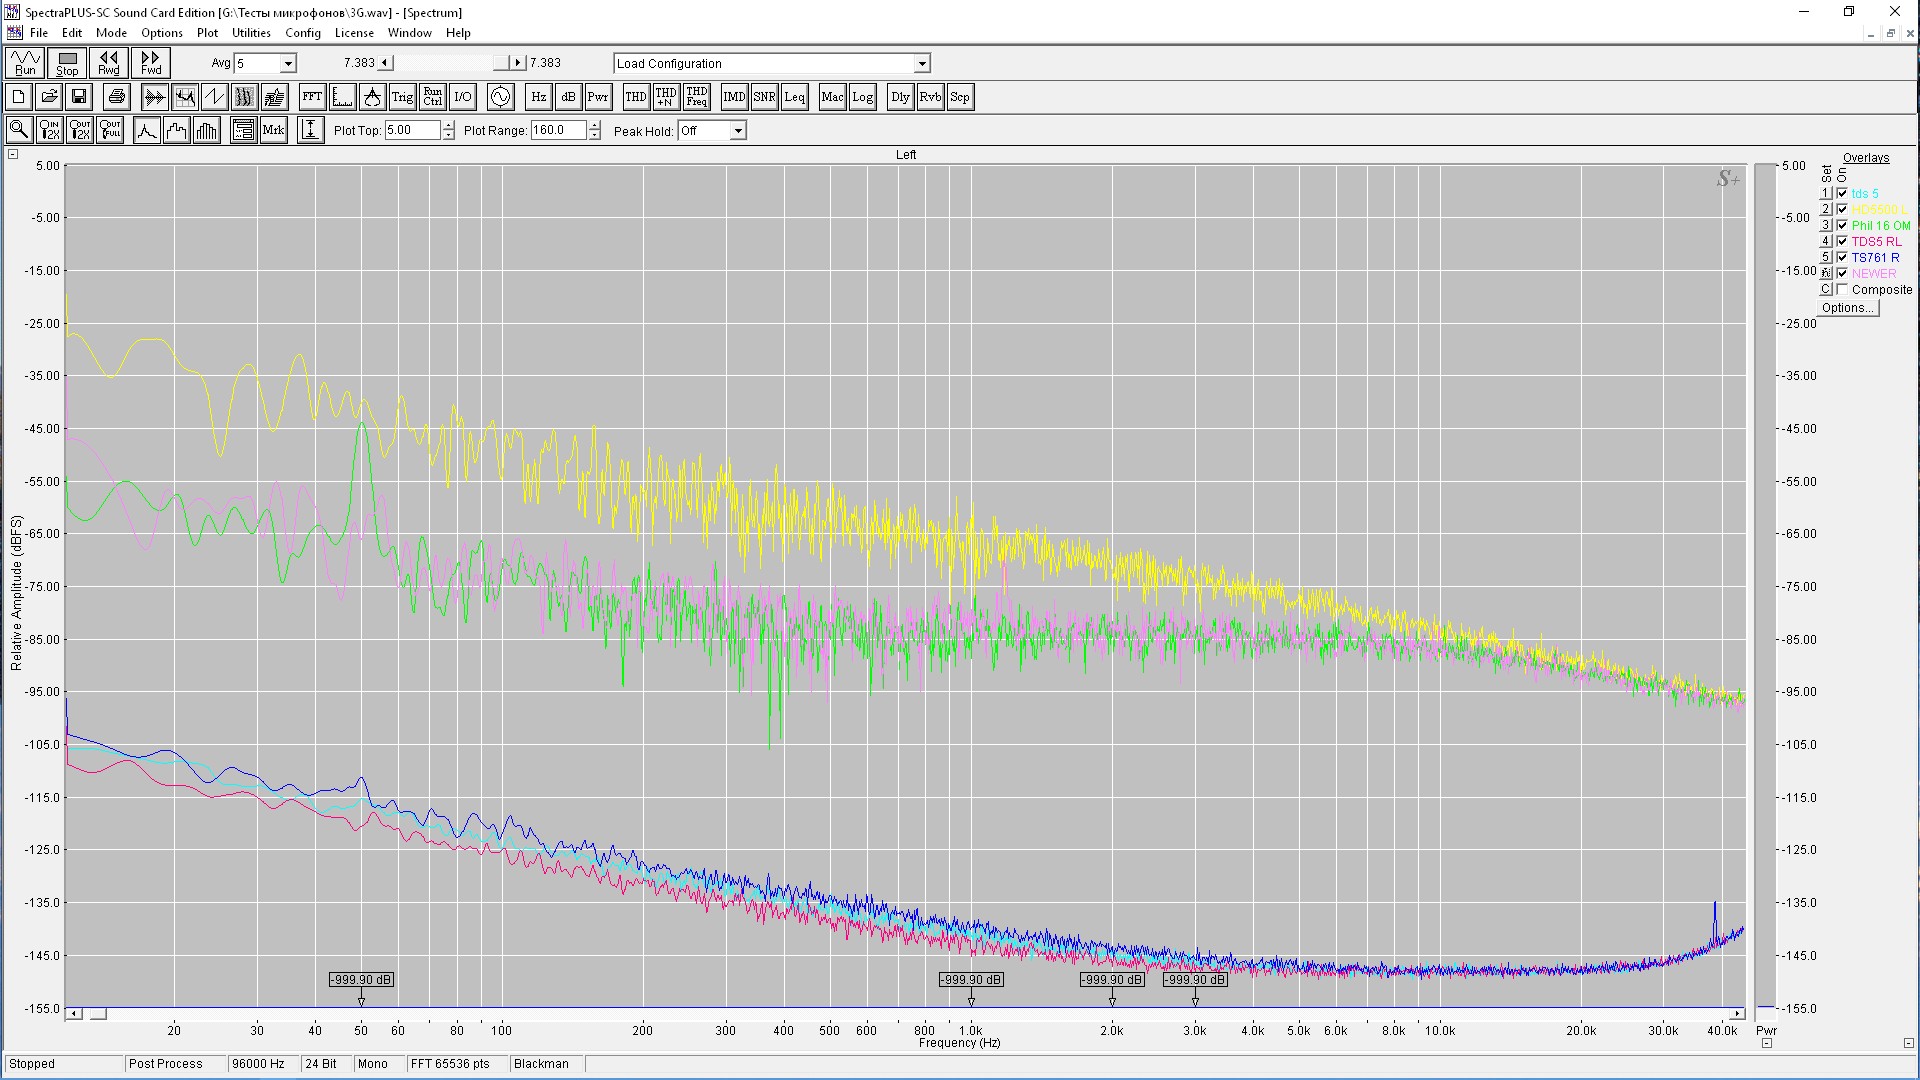Click the Mrk markers icon
This screenshot has width=1920, height=1080.
pos(273,130)
